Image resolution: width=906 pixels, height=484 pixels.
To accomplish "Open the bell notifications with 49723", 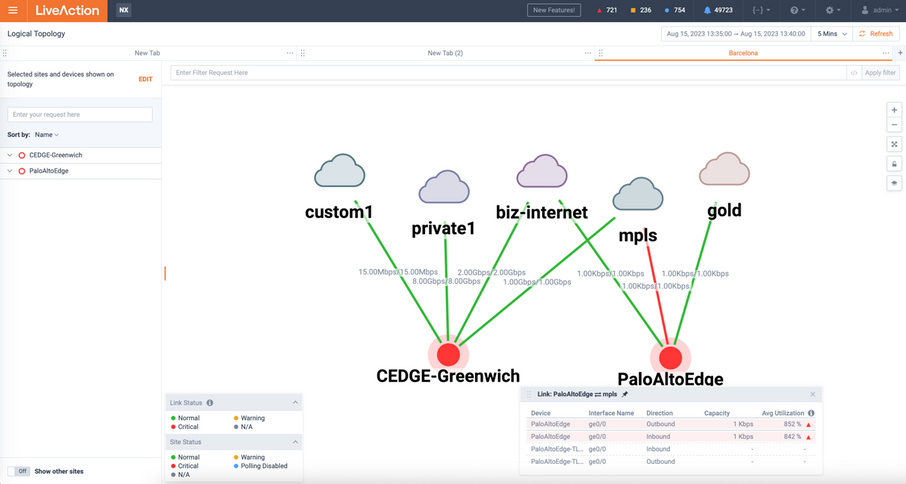I will [x=718, y=10].
